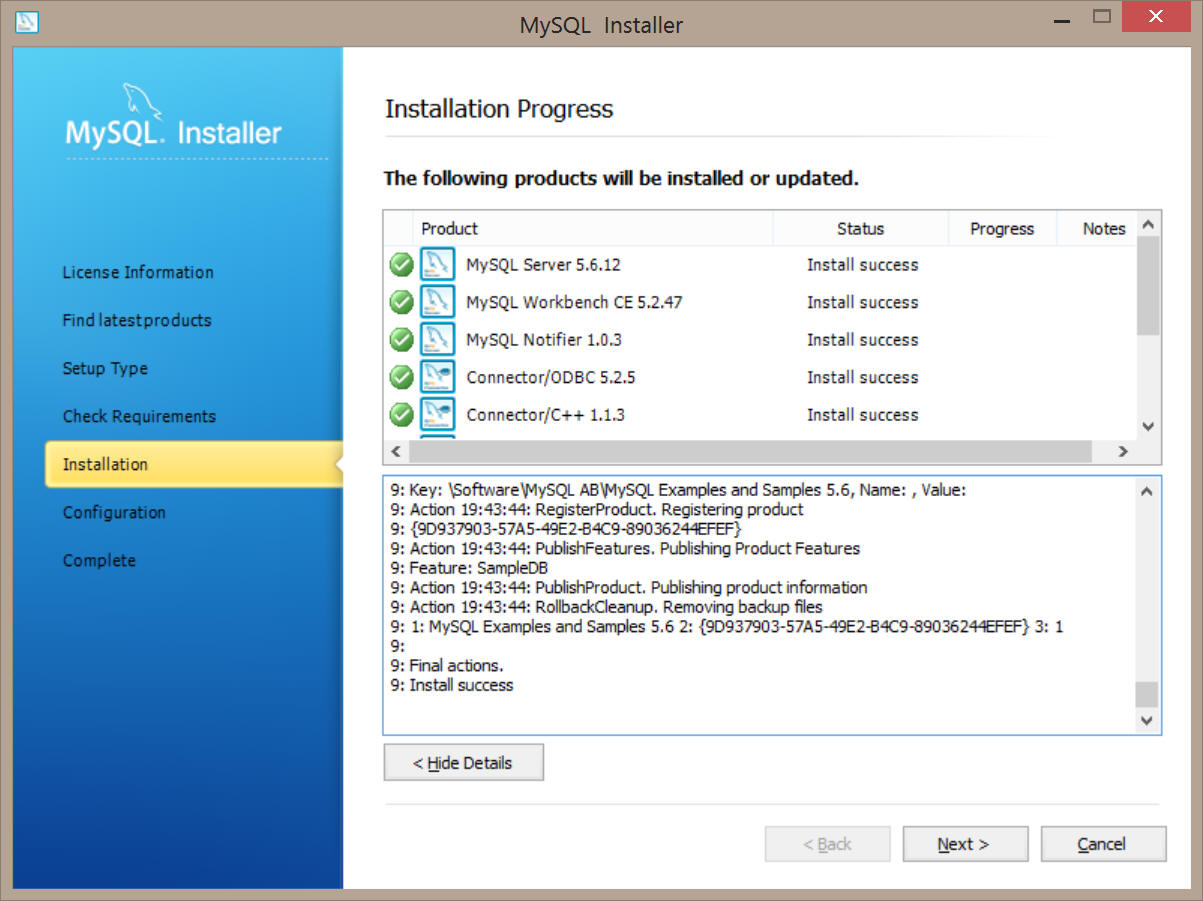
Task: Click green checkmark beside Connector/C++ 1.1.3
Action: pos(401,415)
